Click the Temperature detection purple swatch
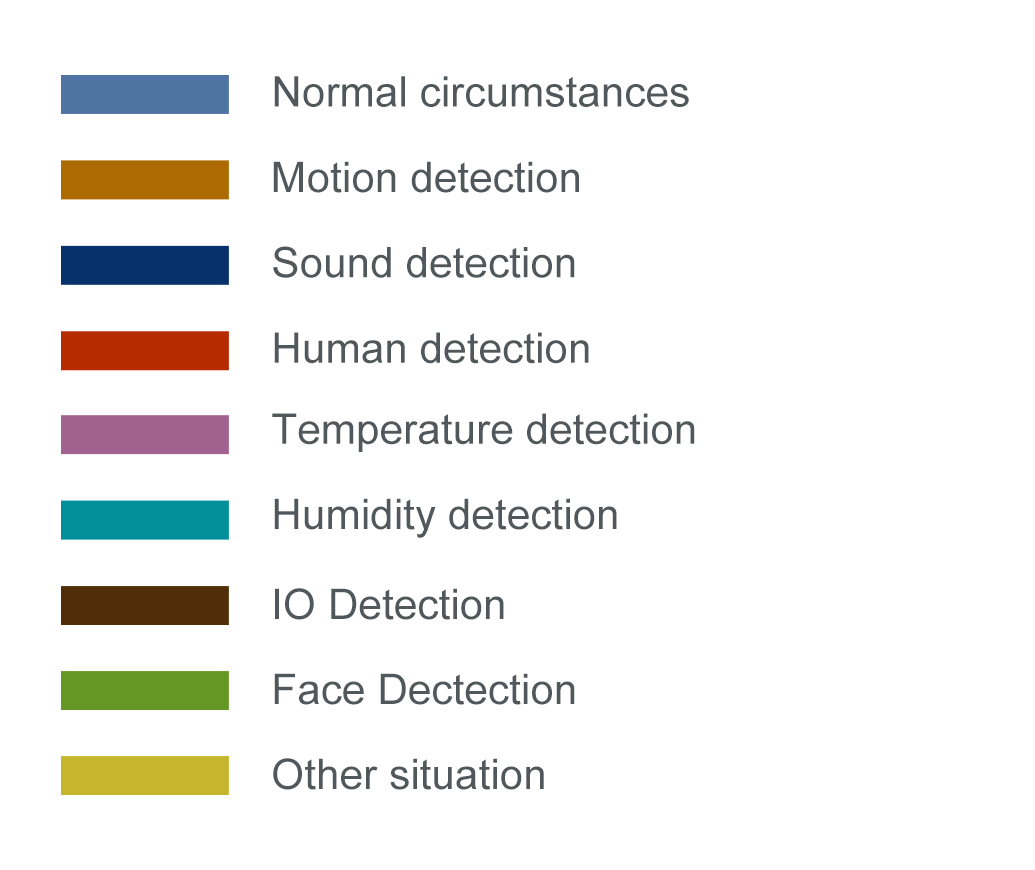The height and width of the screenshot is (870, 1035). click(145, 434)
